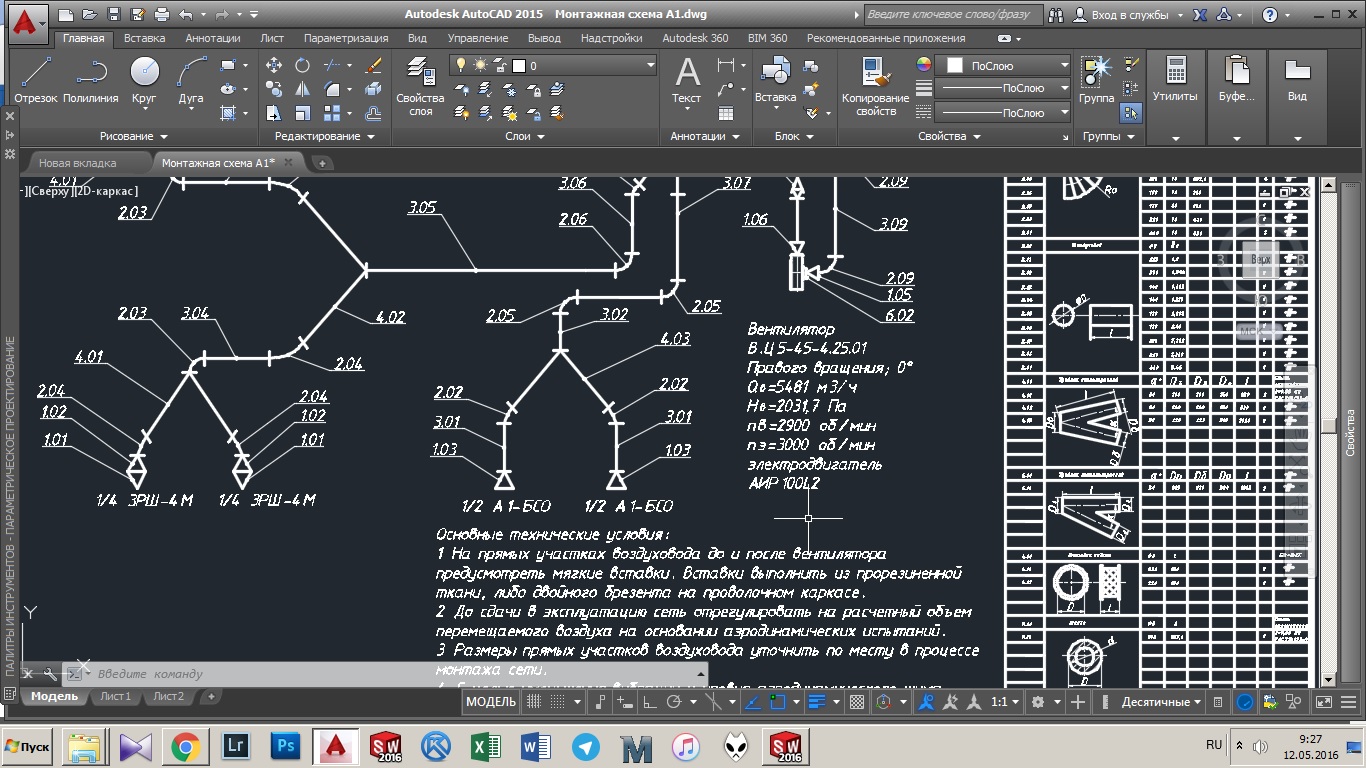Click the hatch tool icon in Рисование
The height and width of the screenshot is (768, 1366).
[228, 114]
